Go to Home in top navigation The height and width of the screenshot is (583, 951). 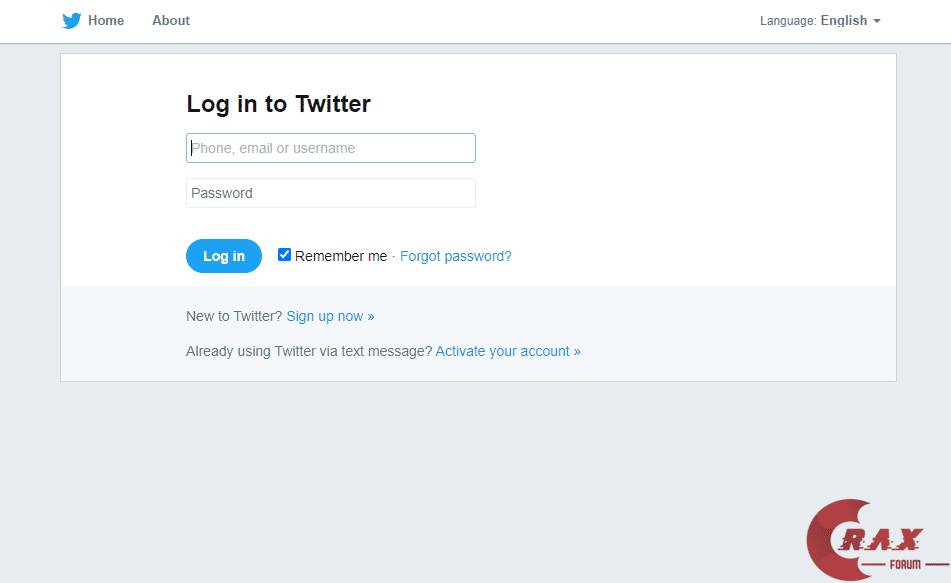coord(106,21)
